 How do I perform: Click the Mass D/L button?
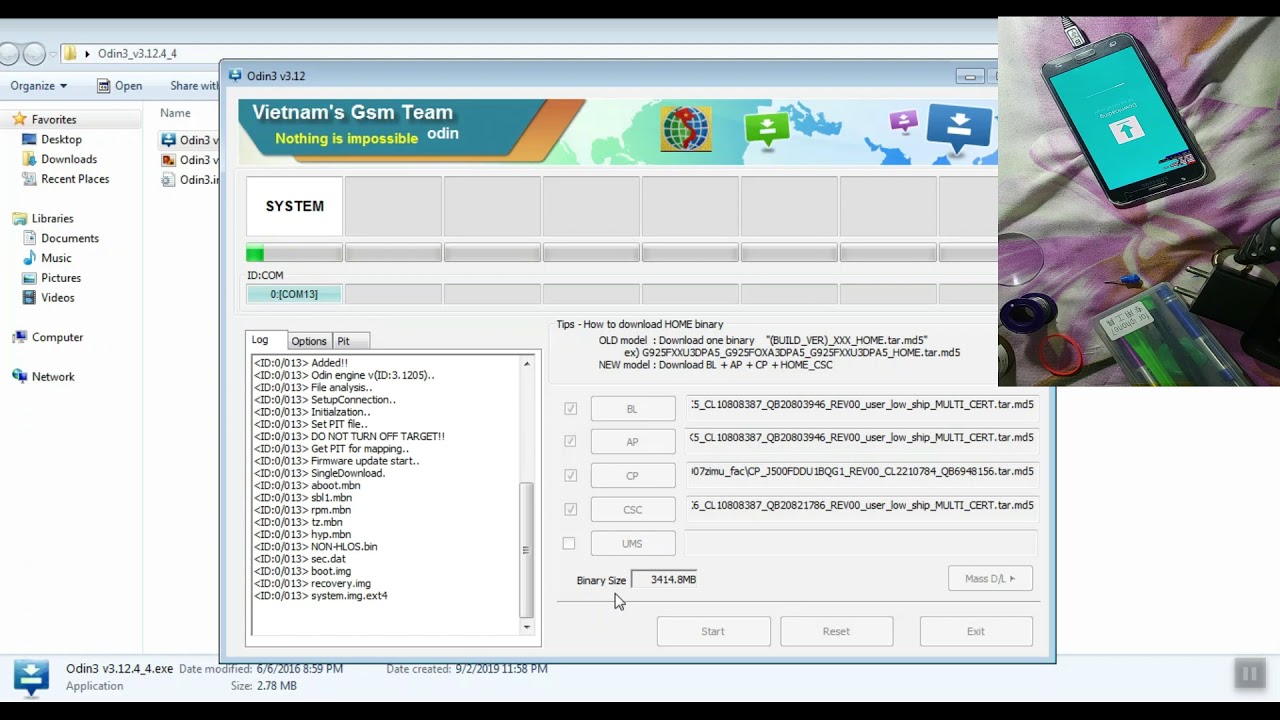990,578
